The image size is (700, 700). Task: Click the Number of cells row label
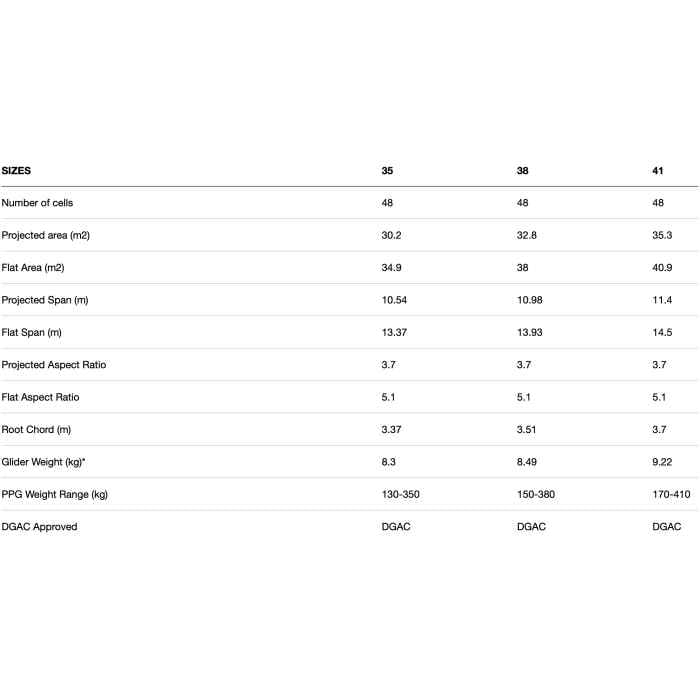[x=37, y=203]
